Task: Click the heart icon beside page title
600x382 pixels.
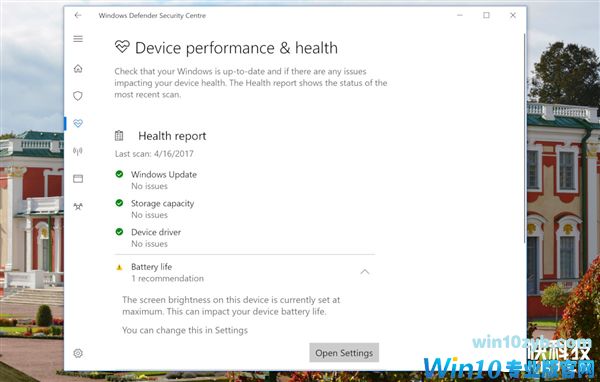Action: [x=122, y=47]
